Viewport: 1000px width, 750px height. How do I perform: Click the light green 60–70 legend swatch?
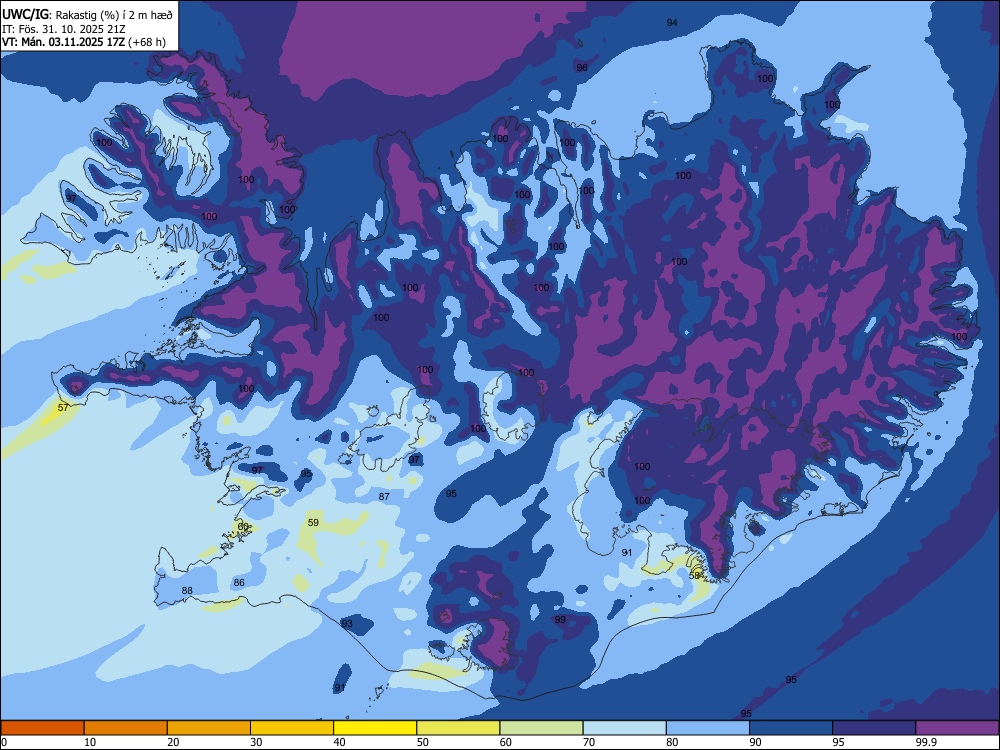click(x=541, y=728)
